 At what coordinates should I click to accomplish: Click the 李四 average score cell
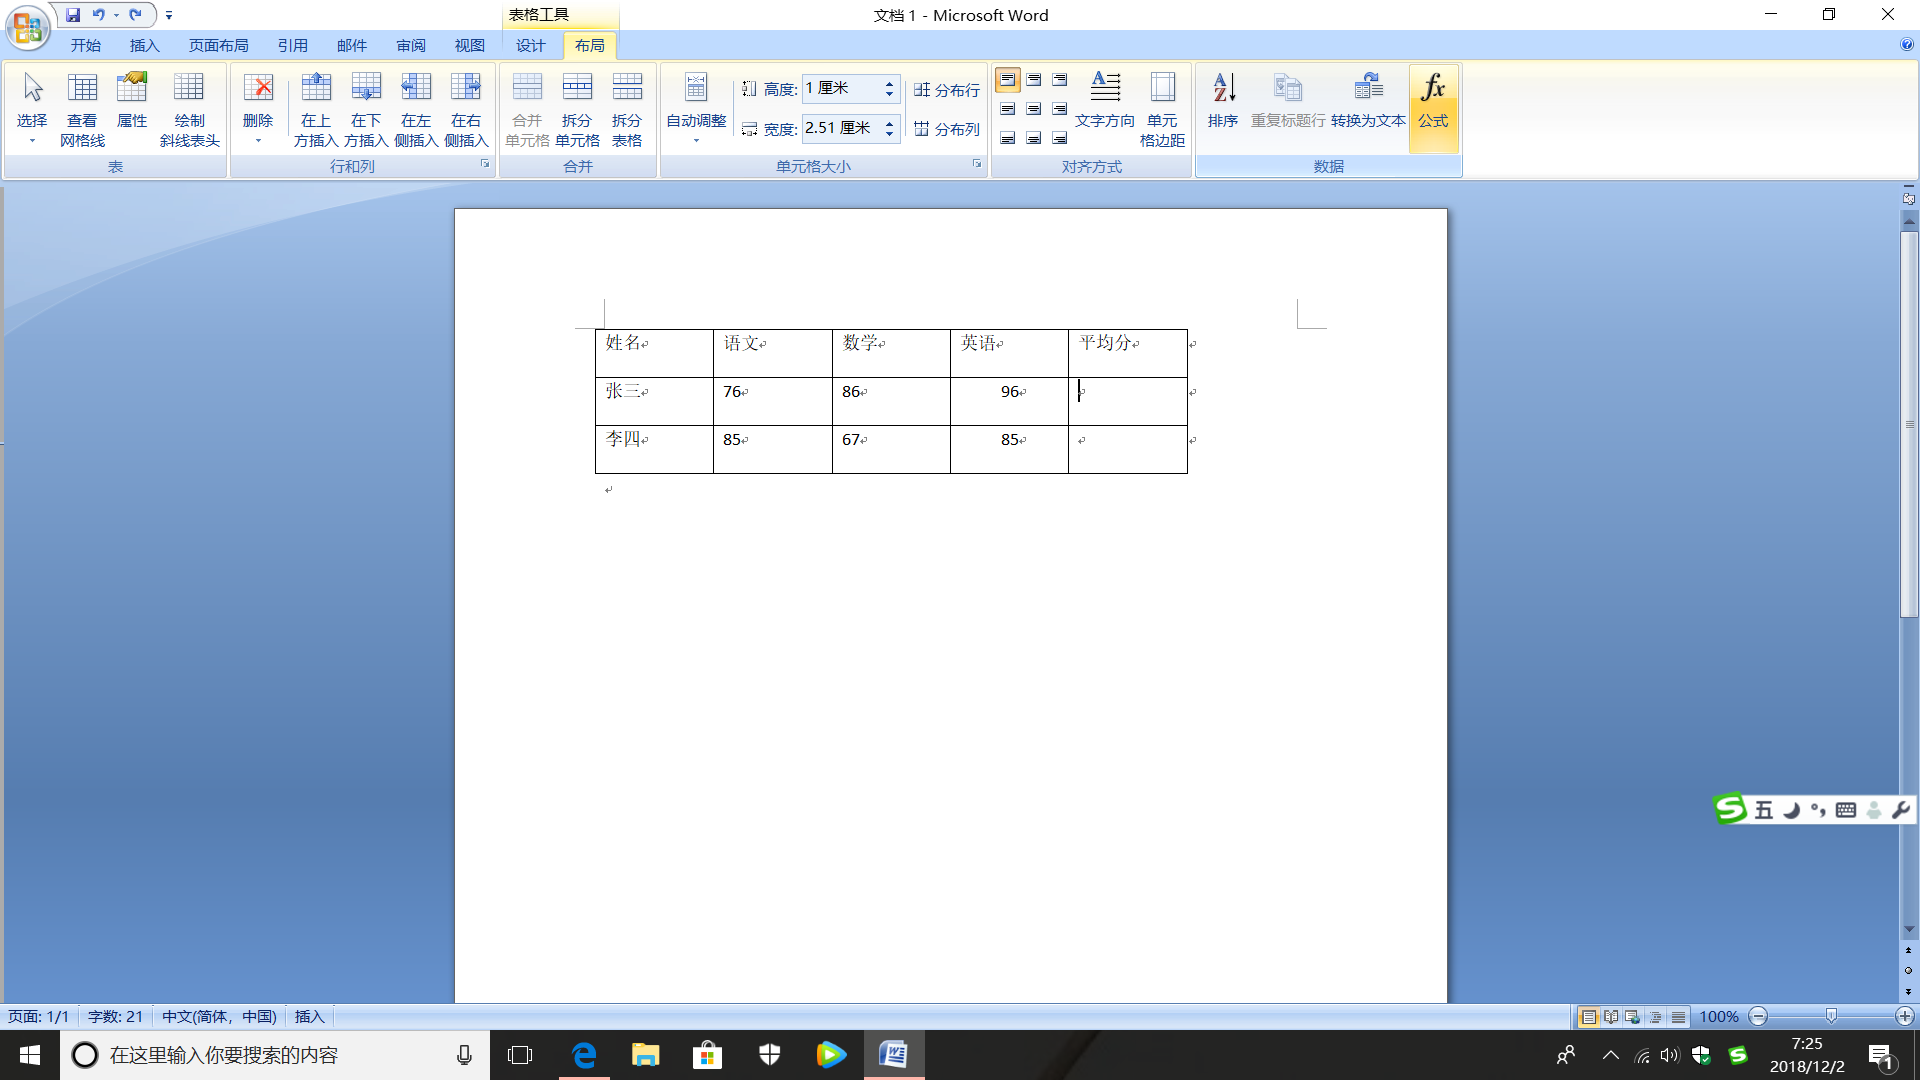pyautogui.click(x=1127, y=450)
